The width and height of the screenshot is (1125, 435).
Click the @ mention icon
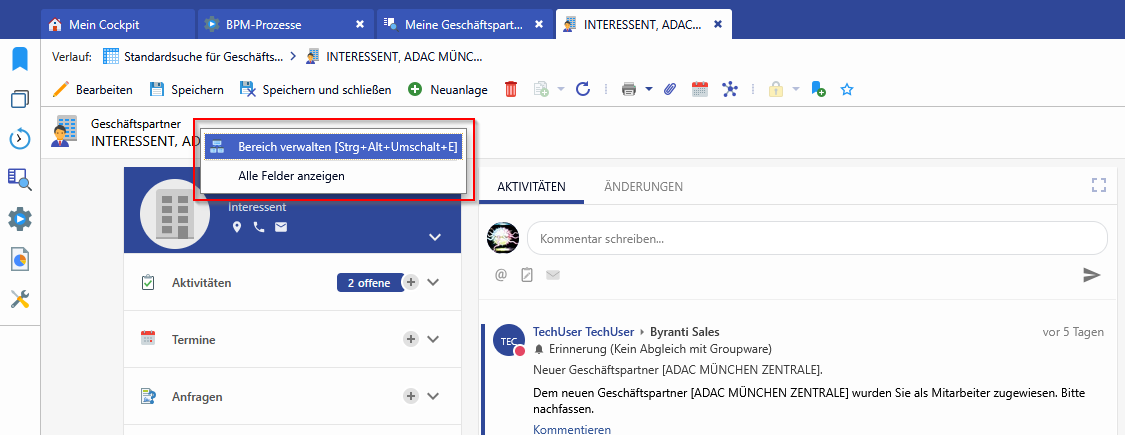[x=501, y=275]
